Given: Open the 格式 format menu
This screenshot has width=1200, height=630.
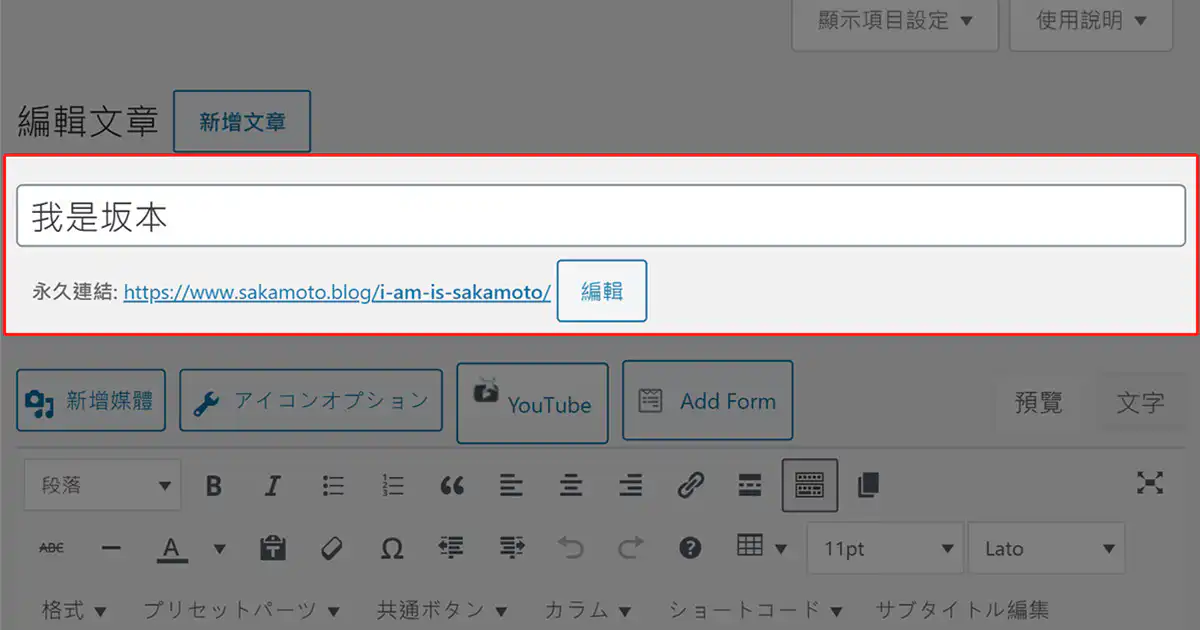Looking at the screenshot, I should [75, 610].
